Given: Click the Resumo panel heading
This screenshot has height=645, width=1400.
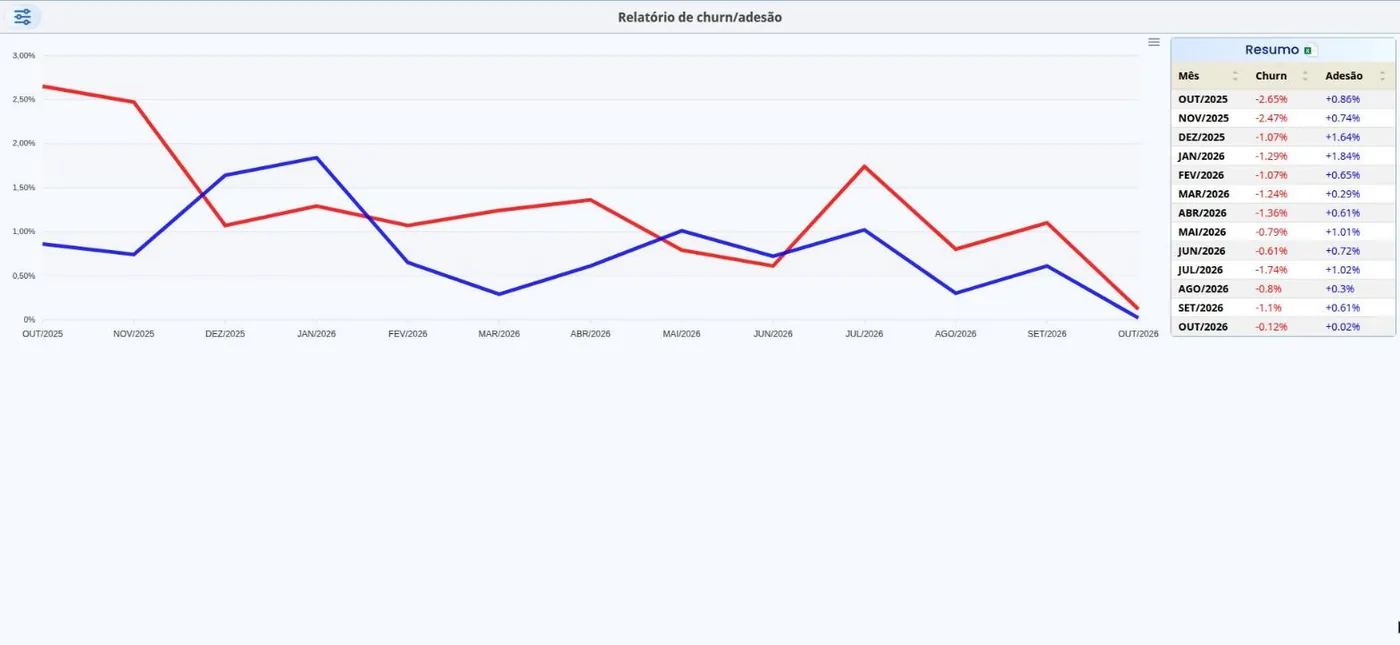Looking at the screenshot, I should point(1272,49).
